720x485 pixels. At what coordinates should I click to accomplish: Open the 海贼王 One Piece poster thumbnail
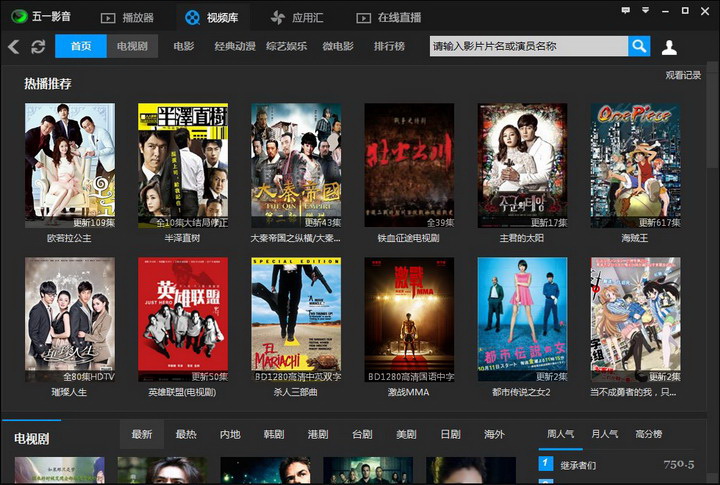[636, 165]
